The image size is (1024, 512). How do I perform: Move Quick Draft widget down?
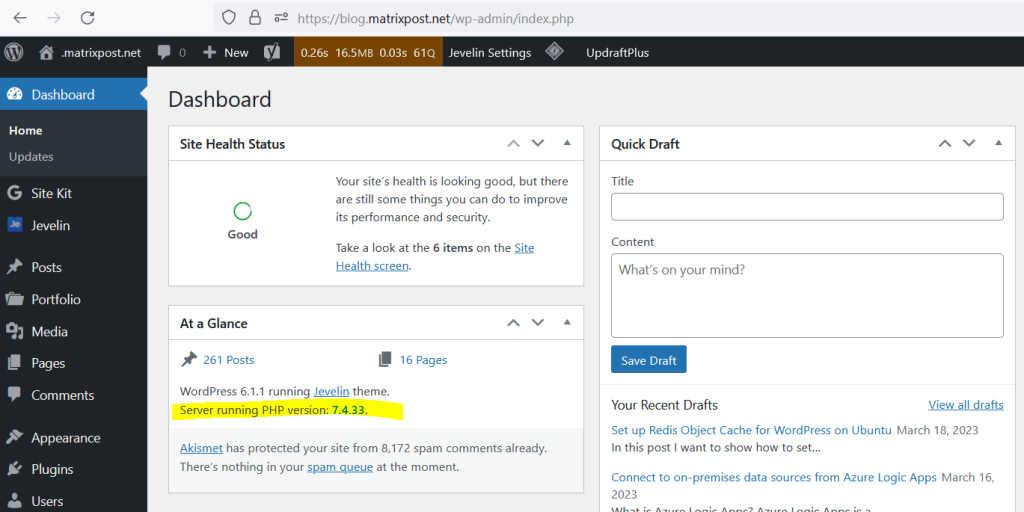click(x=969, y=144)
